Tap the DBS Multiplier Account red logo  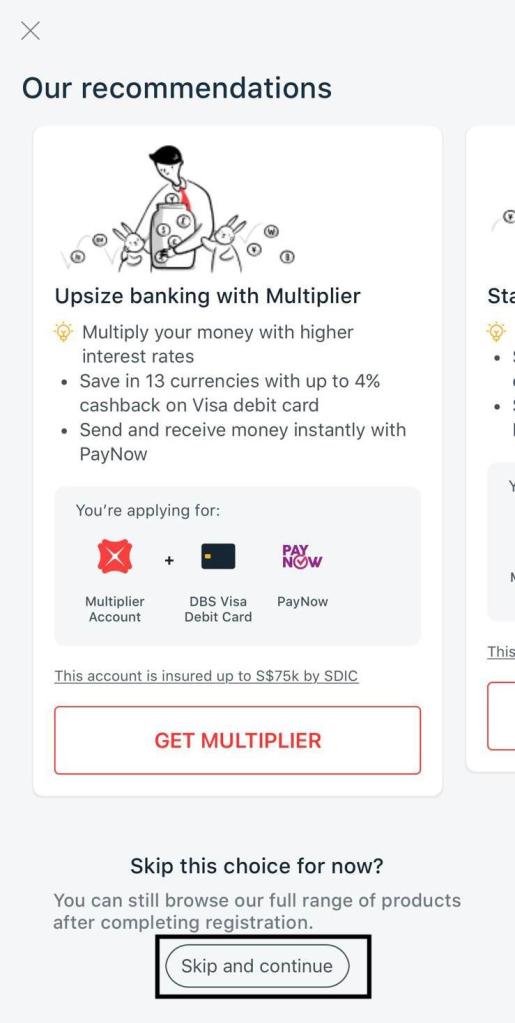click(x=115, y=557)
